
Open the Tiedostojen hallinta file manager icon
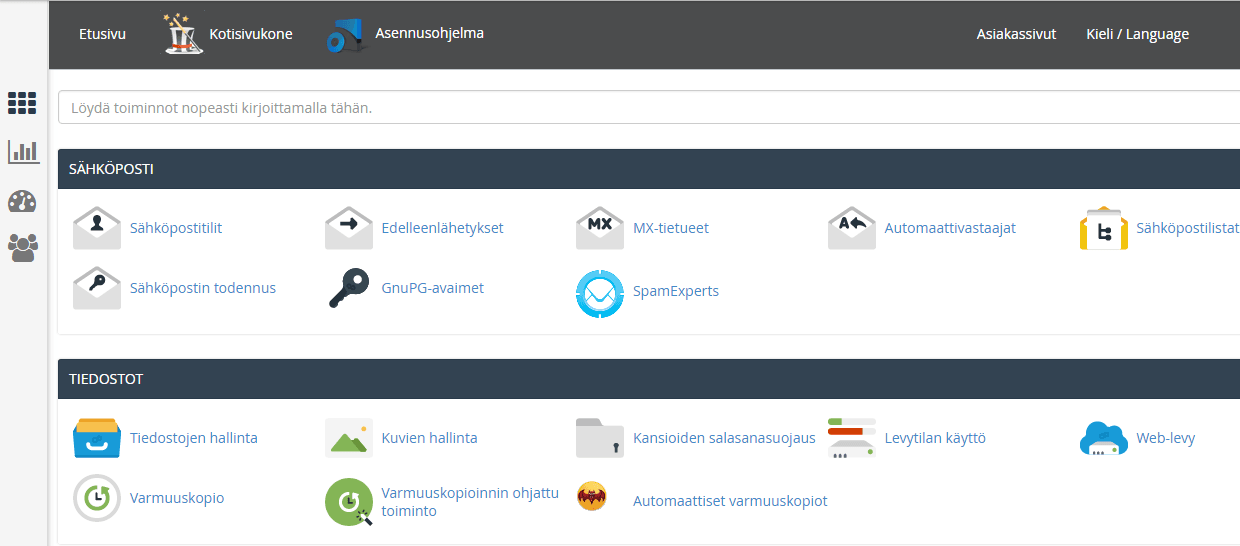click(97, 438)
